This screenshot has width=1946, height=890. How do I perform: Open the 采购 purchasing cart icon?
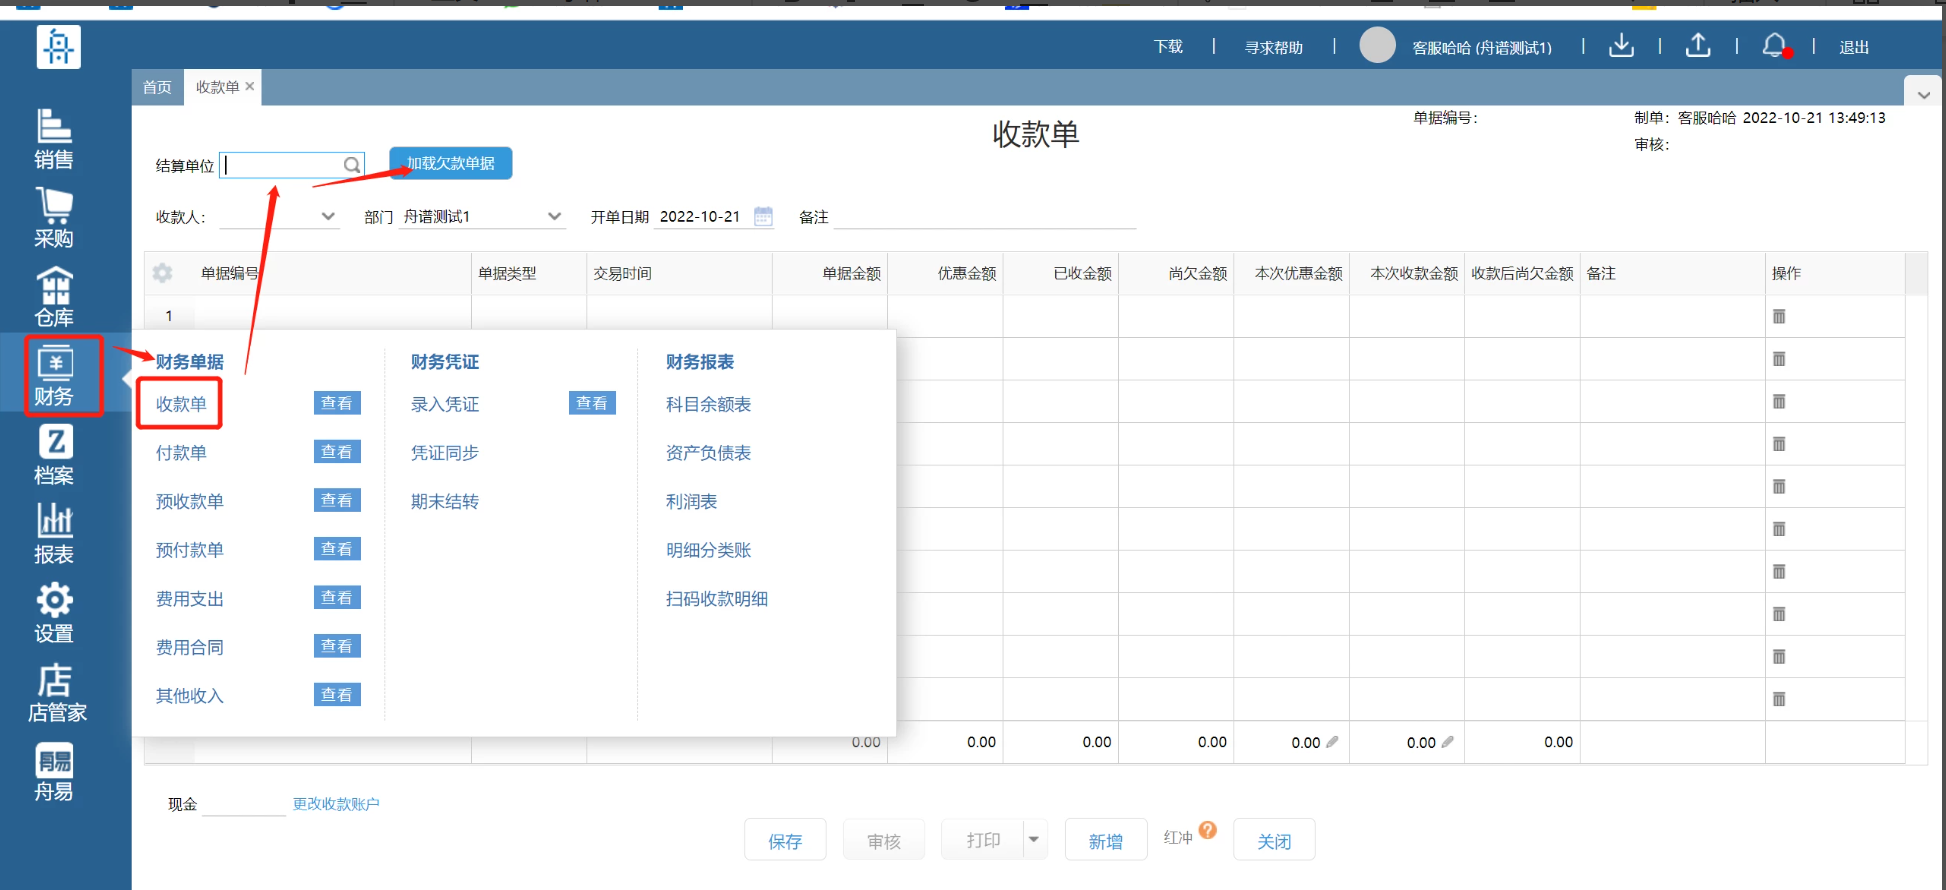(54, 218)
